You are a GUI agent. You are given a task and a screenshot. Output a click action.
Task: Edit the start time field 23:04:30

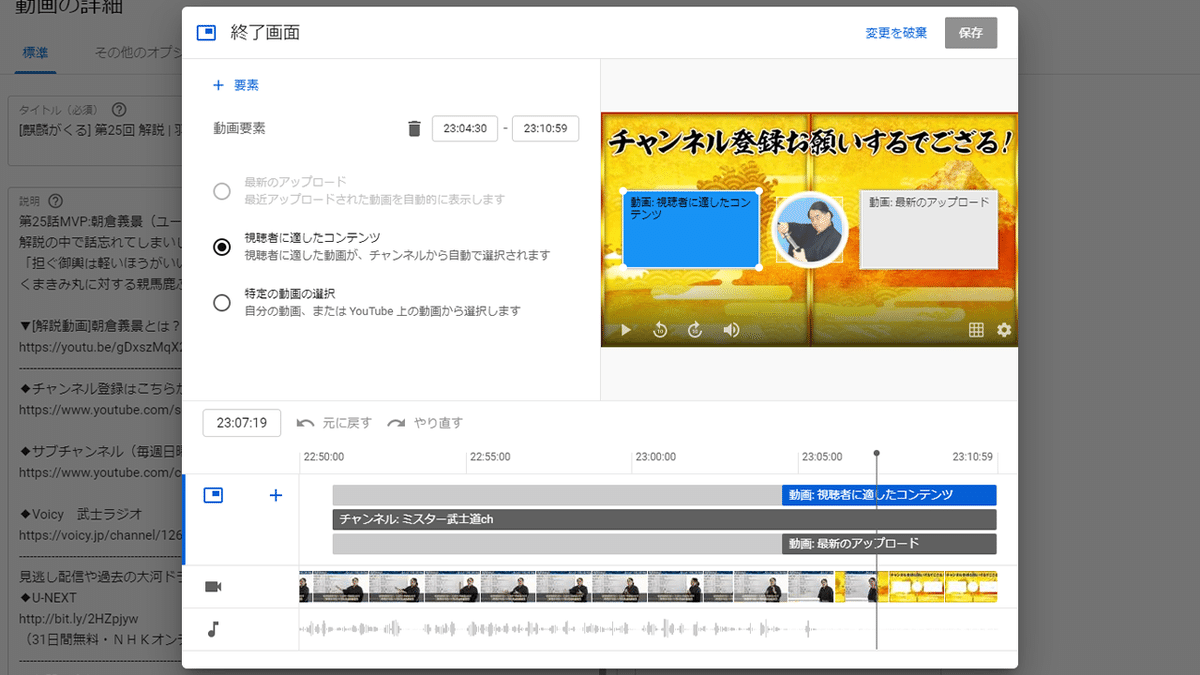pyautogui.click(x=465, y=129)
